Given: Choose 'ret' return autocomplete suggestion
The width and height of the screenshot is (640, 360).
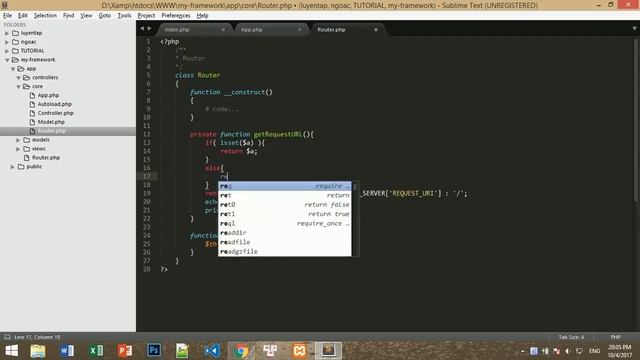Looking at the screenshot, I should [x=284, y=196].
